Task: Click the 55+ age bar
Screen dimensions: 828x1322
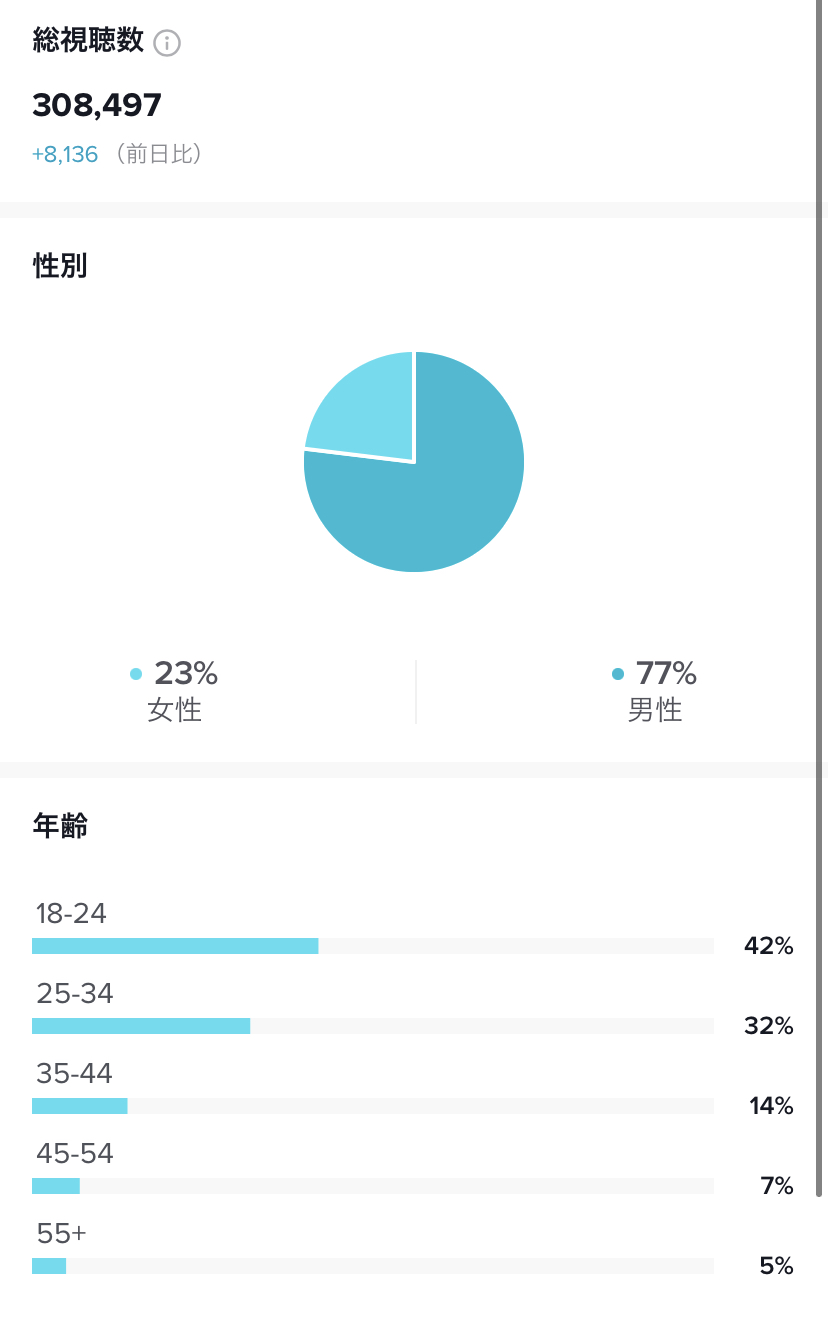Action: click(x=373, y=1266)
